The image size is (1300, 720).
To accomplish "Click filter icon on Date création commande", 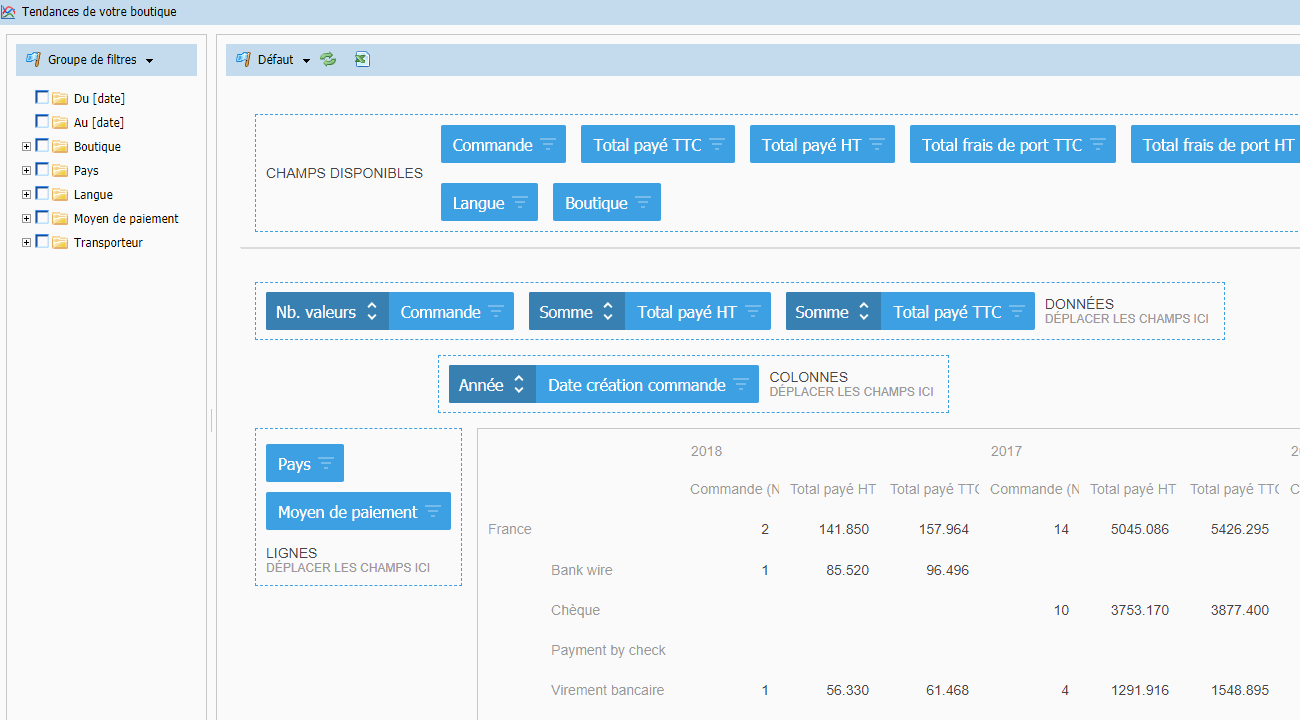I will click(x=741, y=385).
